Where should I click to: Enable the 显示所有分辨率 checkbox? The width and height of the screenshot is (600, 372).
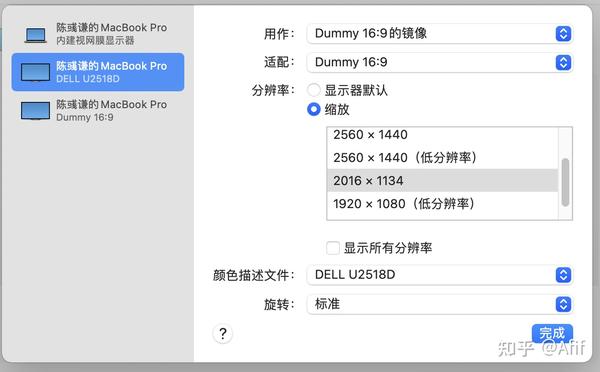[333, 248]
